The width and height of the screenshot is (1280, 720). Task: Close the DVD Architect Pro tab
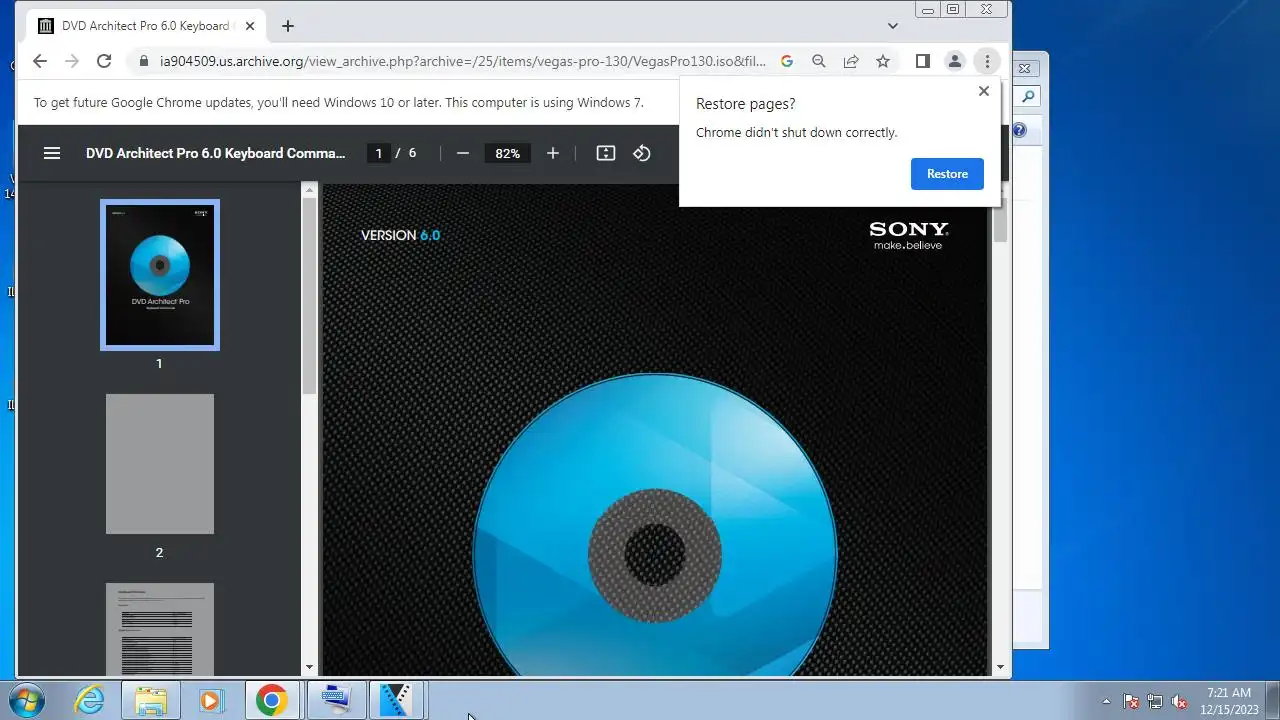tap(250, 26)
